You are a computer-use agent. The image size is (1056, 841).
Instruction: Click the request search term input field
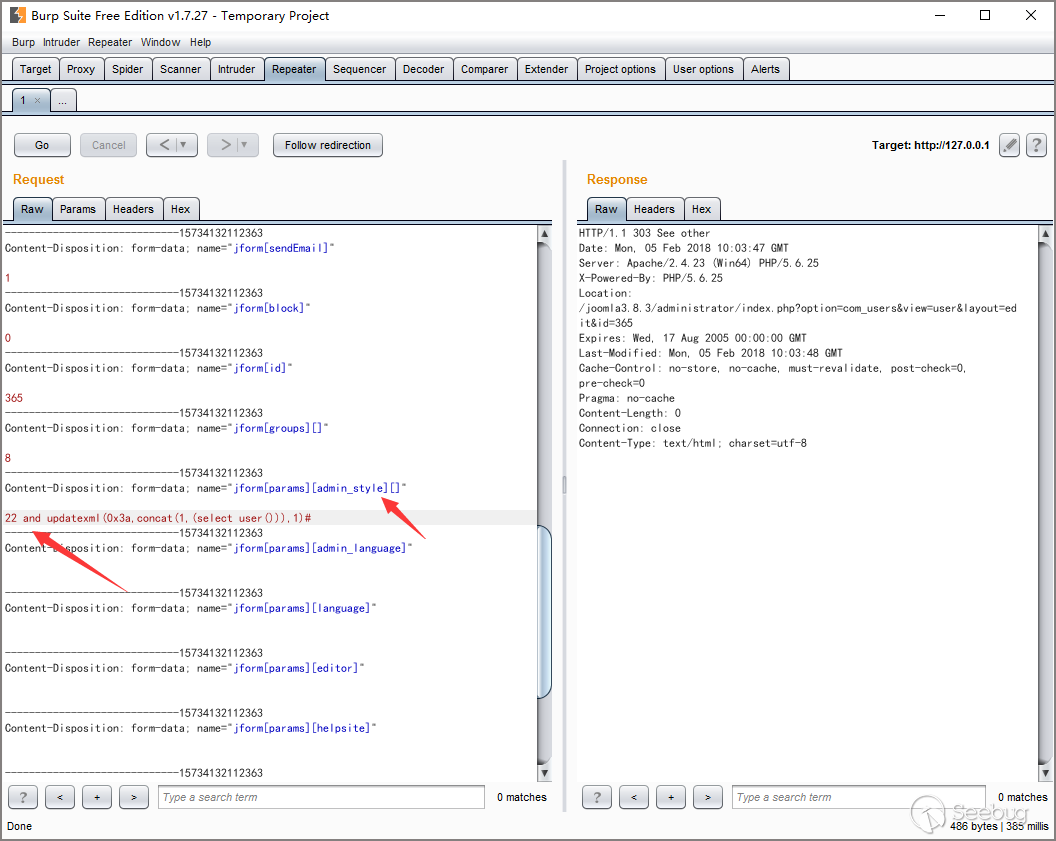[x=321, y=797]
